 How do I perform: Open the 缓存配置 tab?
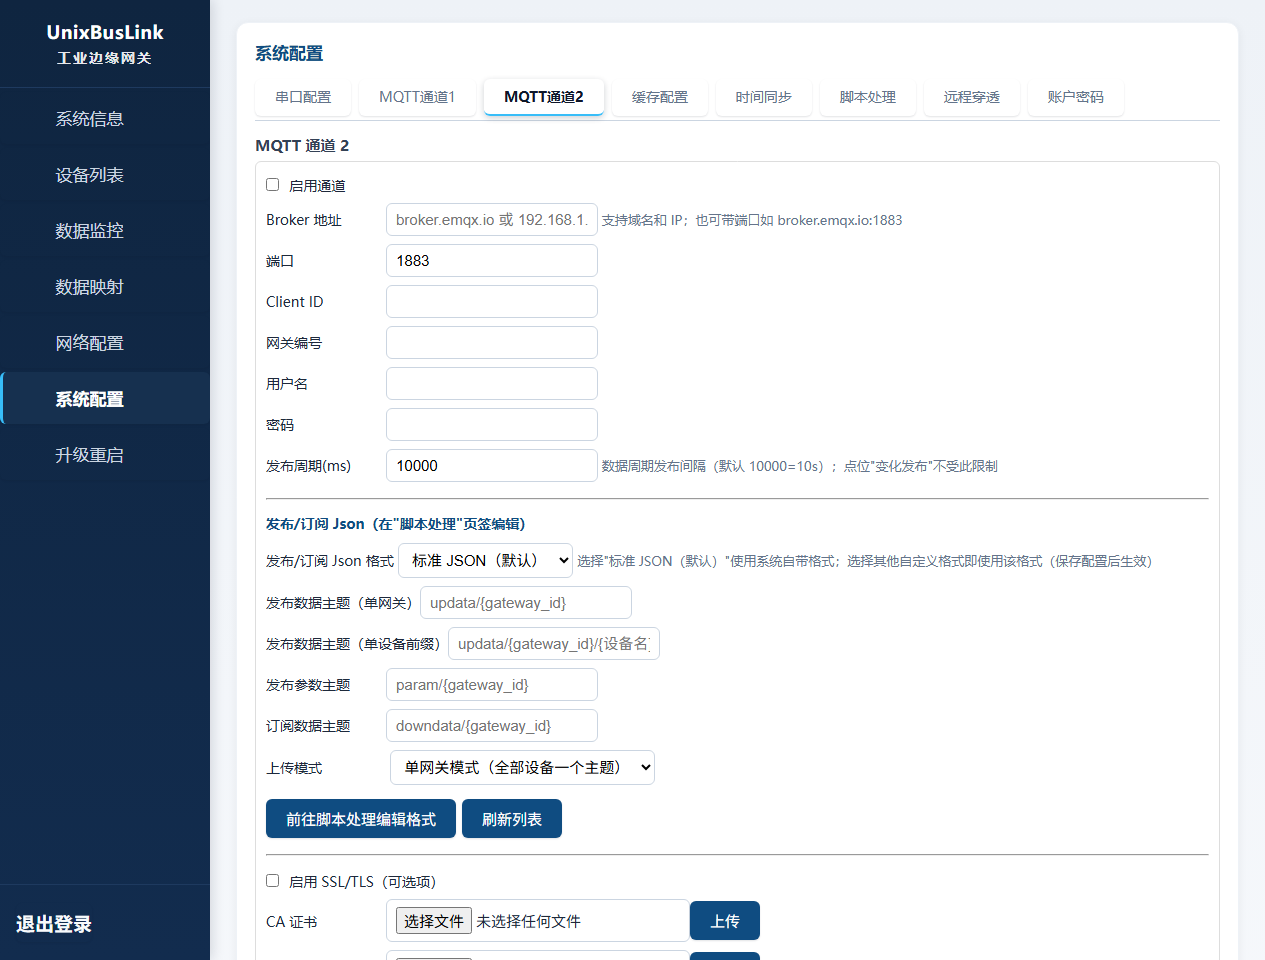click(x=660, y=97)
